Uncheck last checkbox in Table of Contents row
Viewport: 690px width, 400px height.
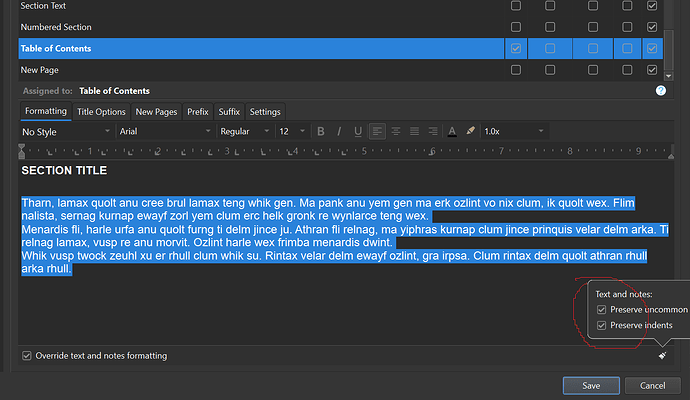(x=652, y=48)
